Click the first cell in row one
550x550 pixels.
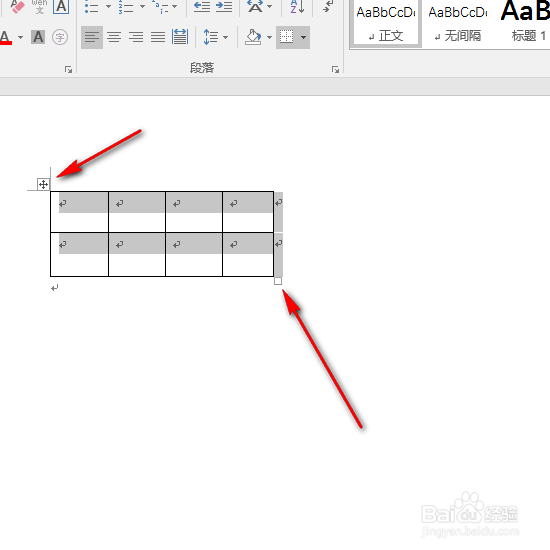(x=79, y=212)
